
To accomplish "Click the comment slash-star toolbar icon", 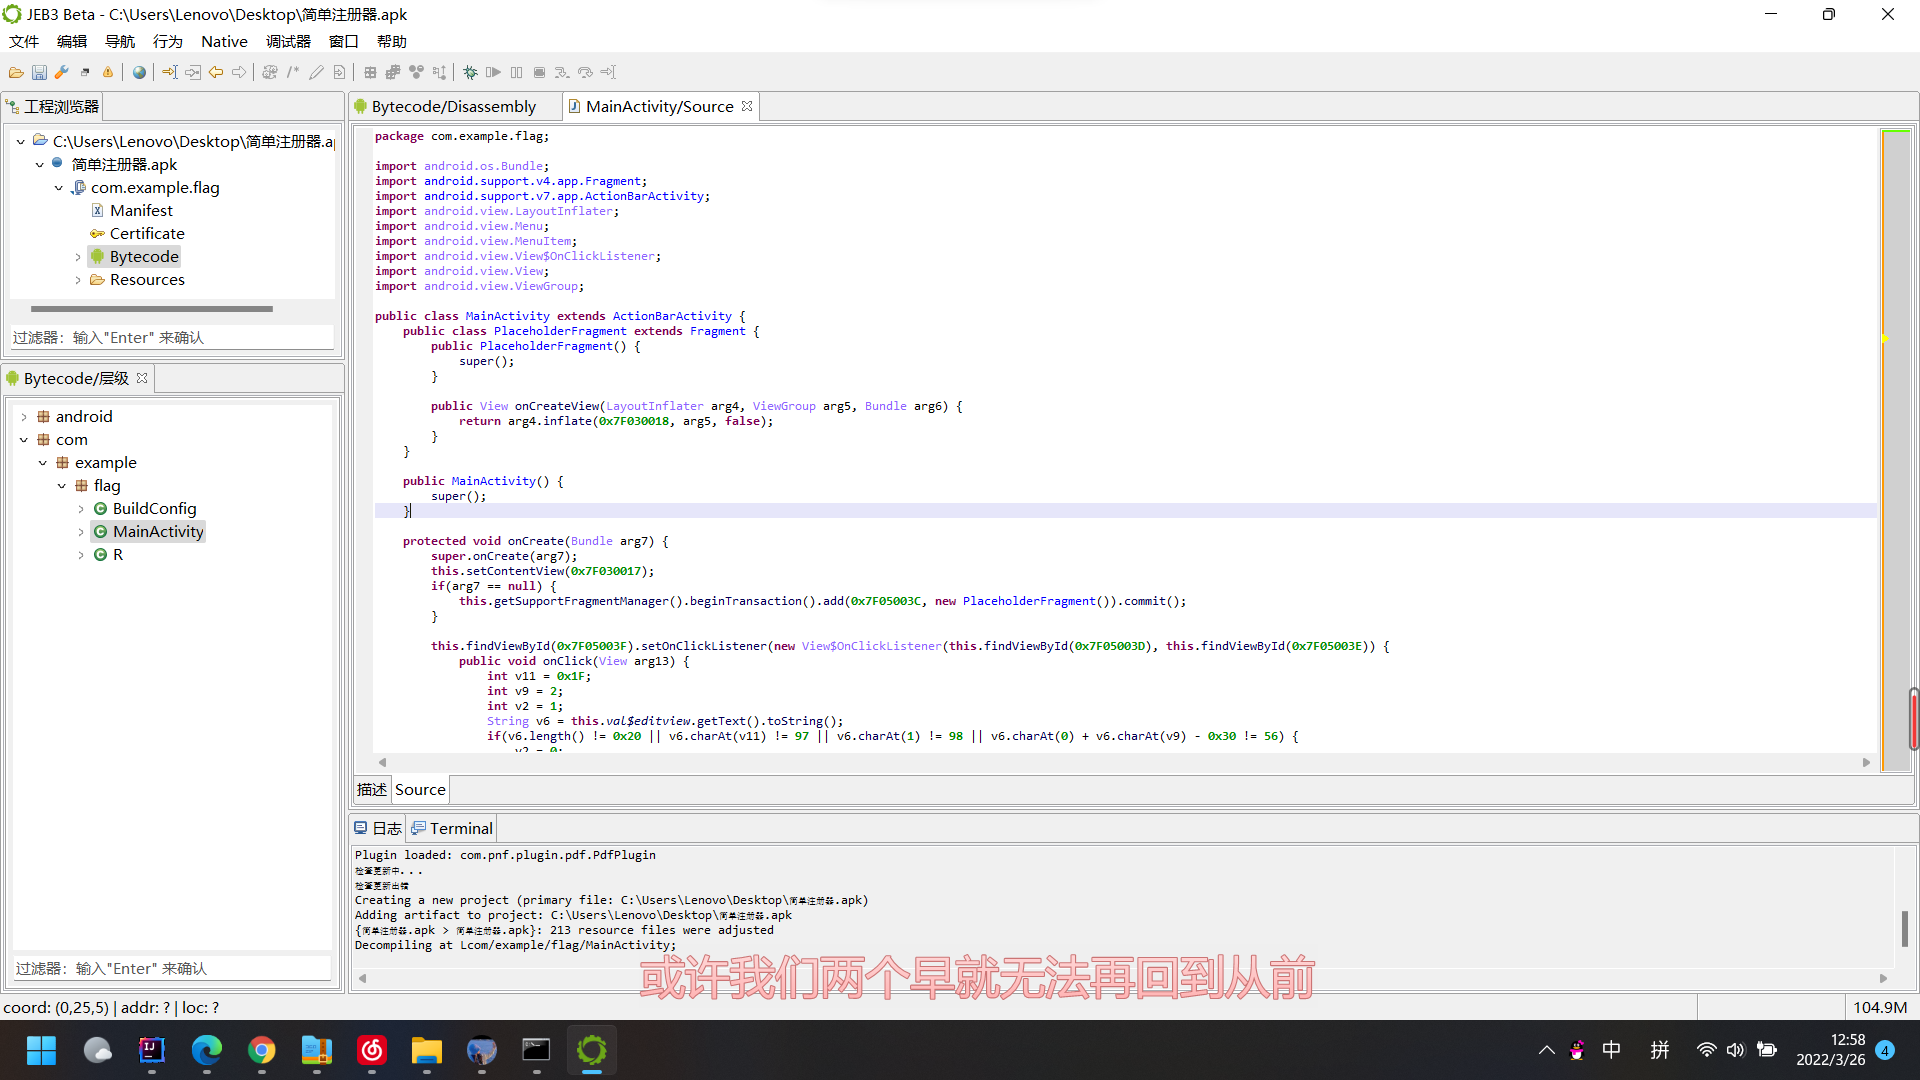I will 293,72.
